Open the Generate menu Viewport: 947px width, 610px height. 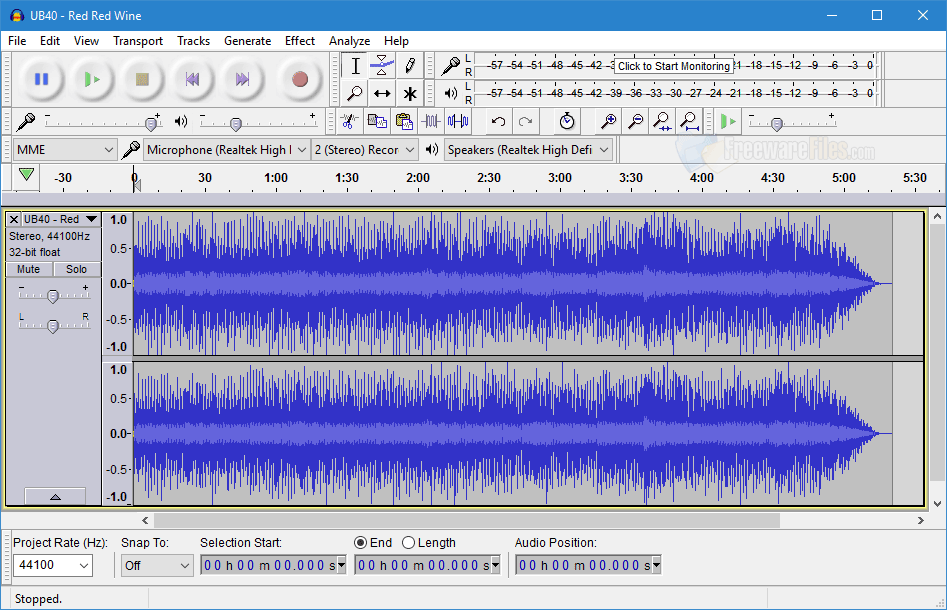[247, 41]
